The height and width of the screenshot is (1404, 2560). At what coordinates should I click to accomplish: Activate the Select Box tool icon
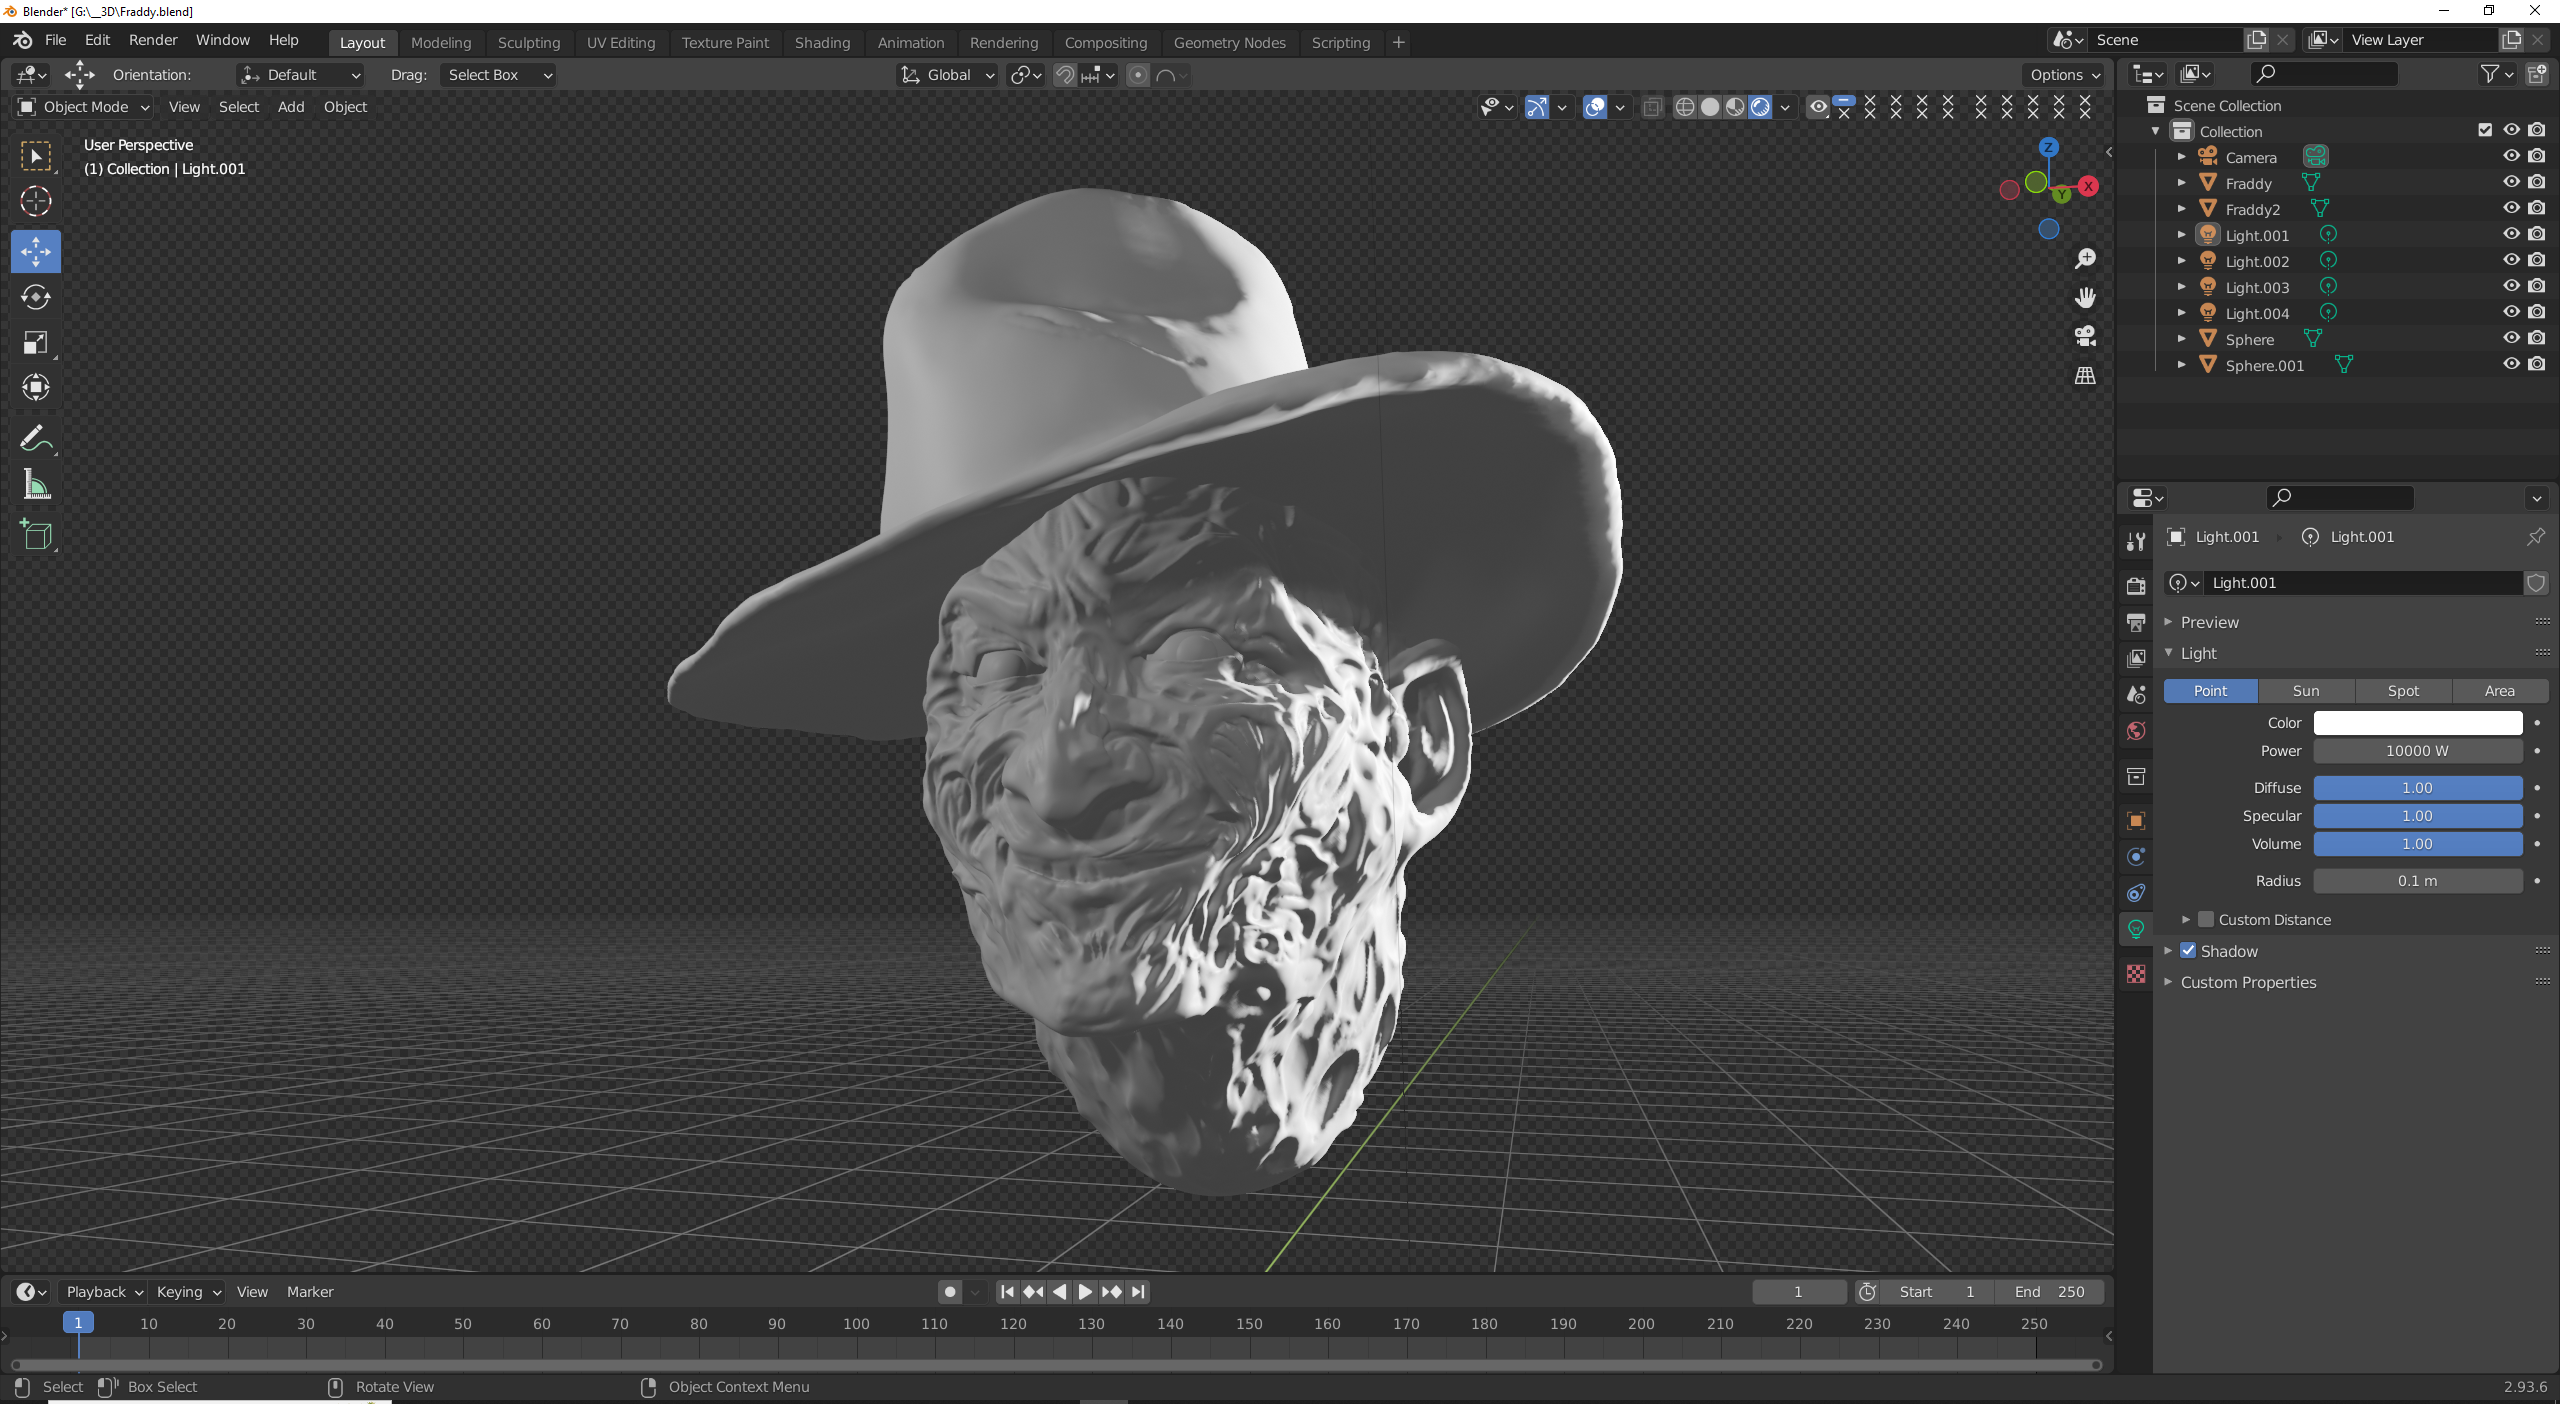point(36,156)
